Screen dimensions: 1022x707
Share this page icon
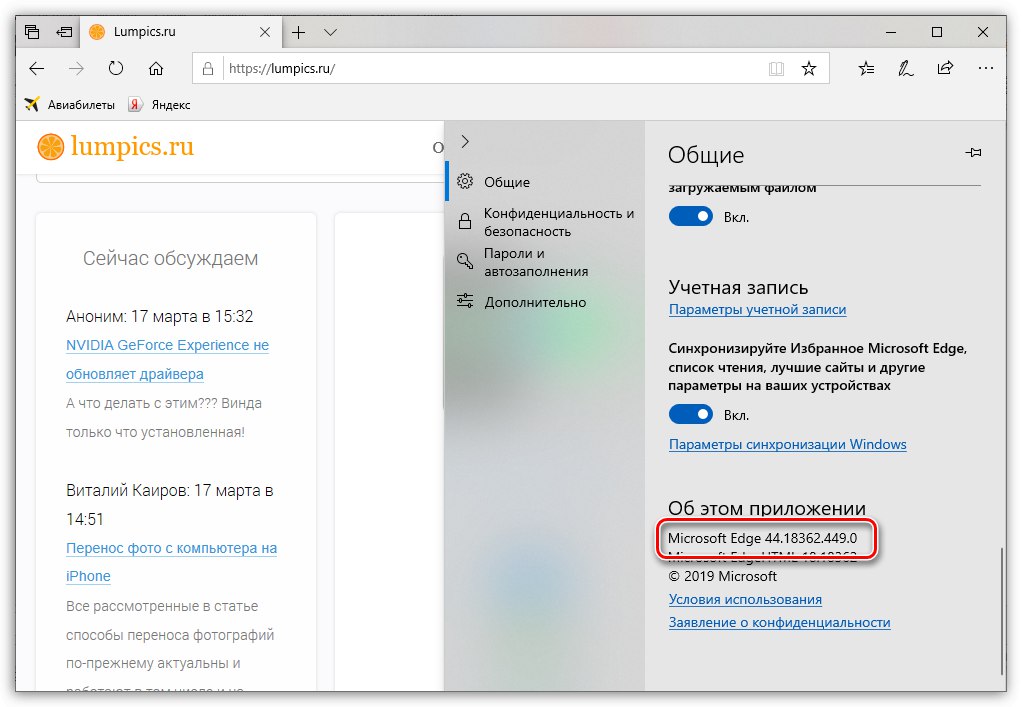coord(945,68)
